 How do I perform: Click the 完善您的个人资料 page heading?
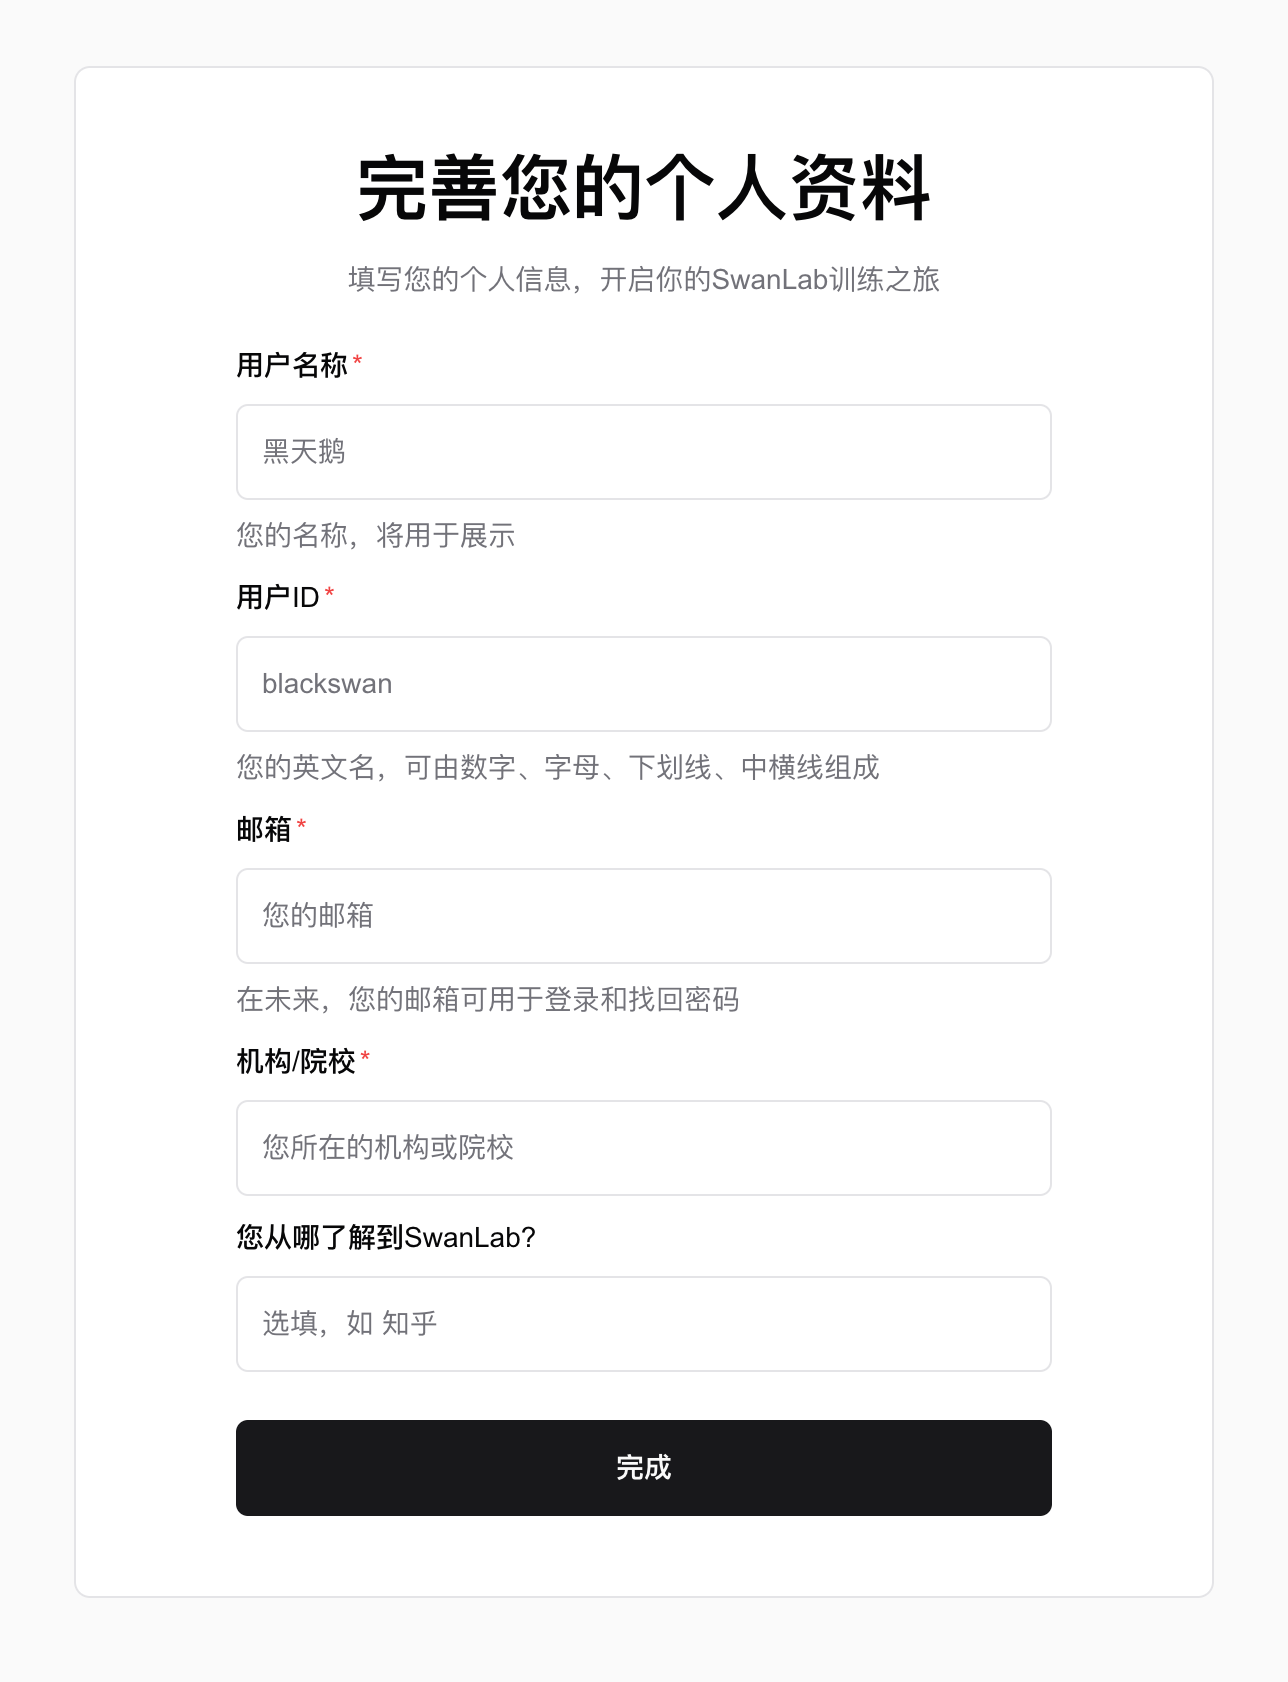tap(644, 188)
